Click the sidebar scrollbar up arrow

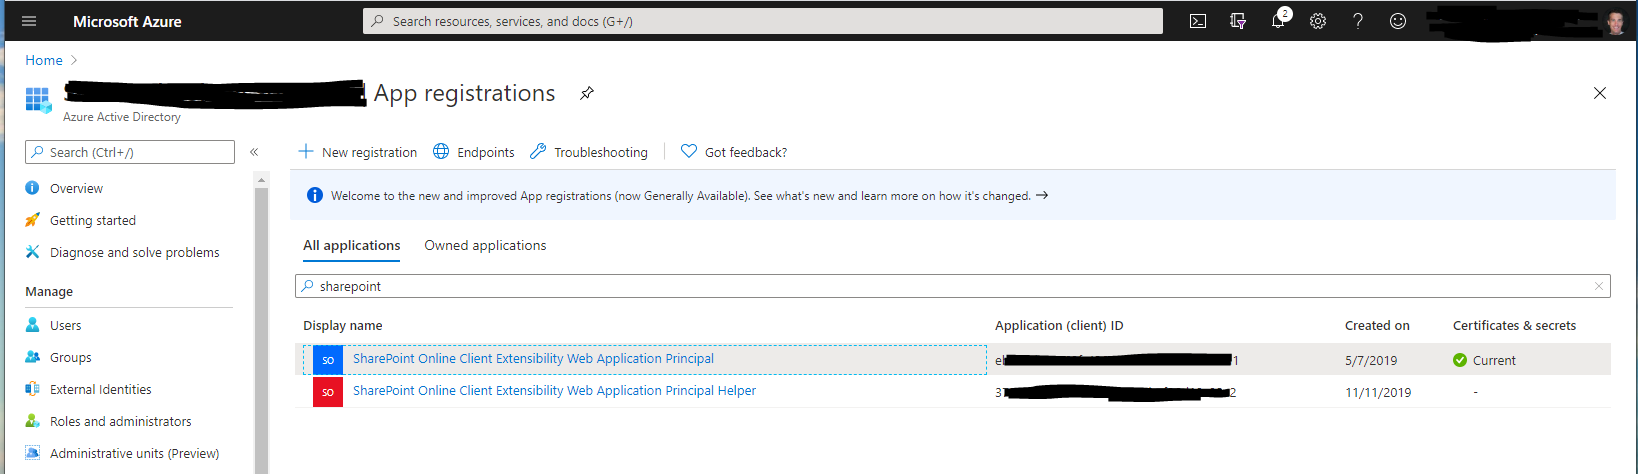tap(262, 180)
